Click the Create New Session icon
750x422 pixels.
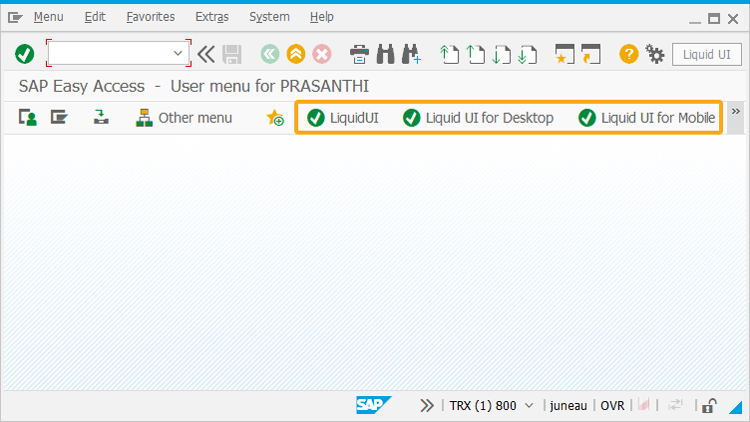tap(564, 54)
